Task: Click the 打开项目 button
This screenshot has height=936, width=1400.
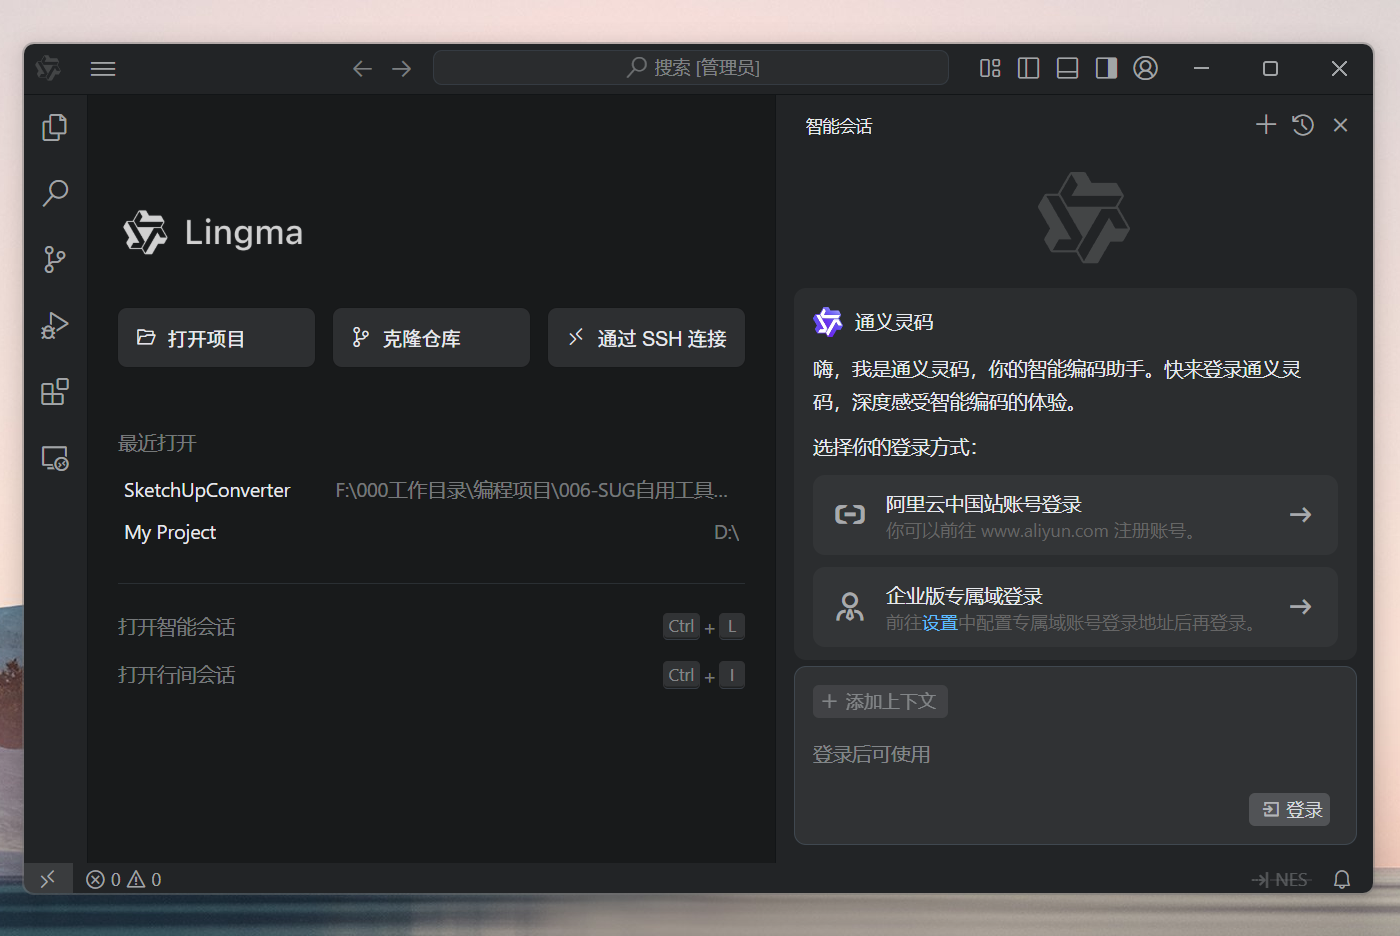Action: click(216, 338)
